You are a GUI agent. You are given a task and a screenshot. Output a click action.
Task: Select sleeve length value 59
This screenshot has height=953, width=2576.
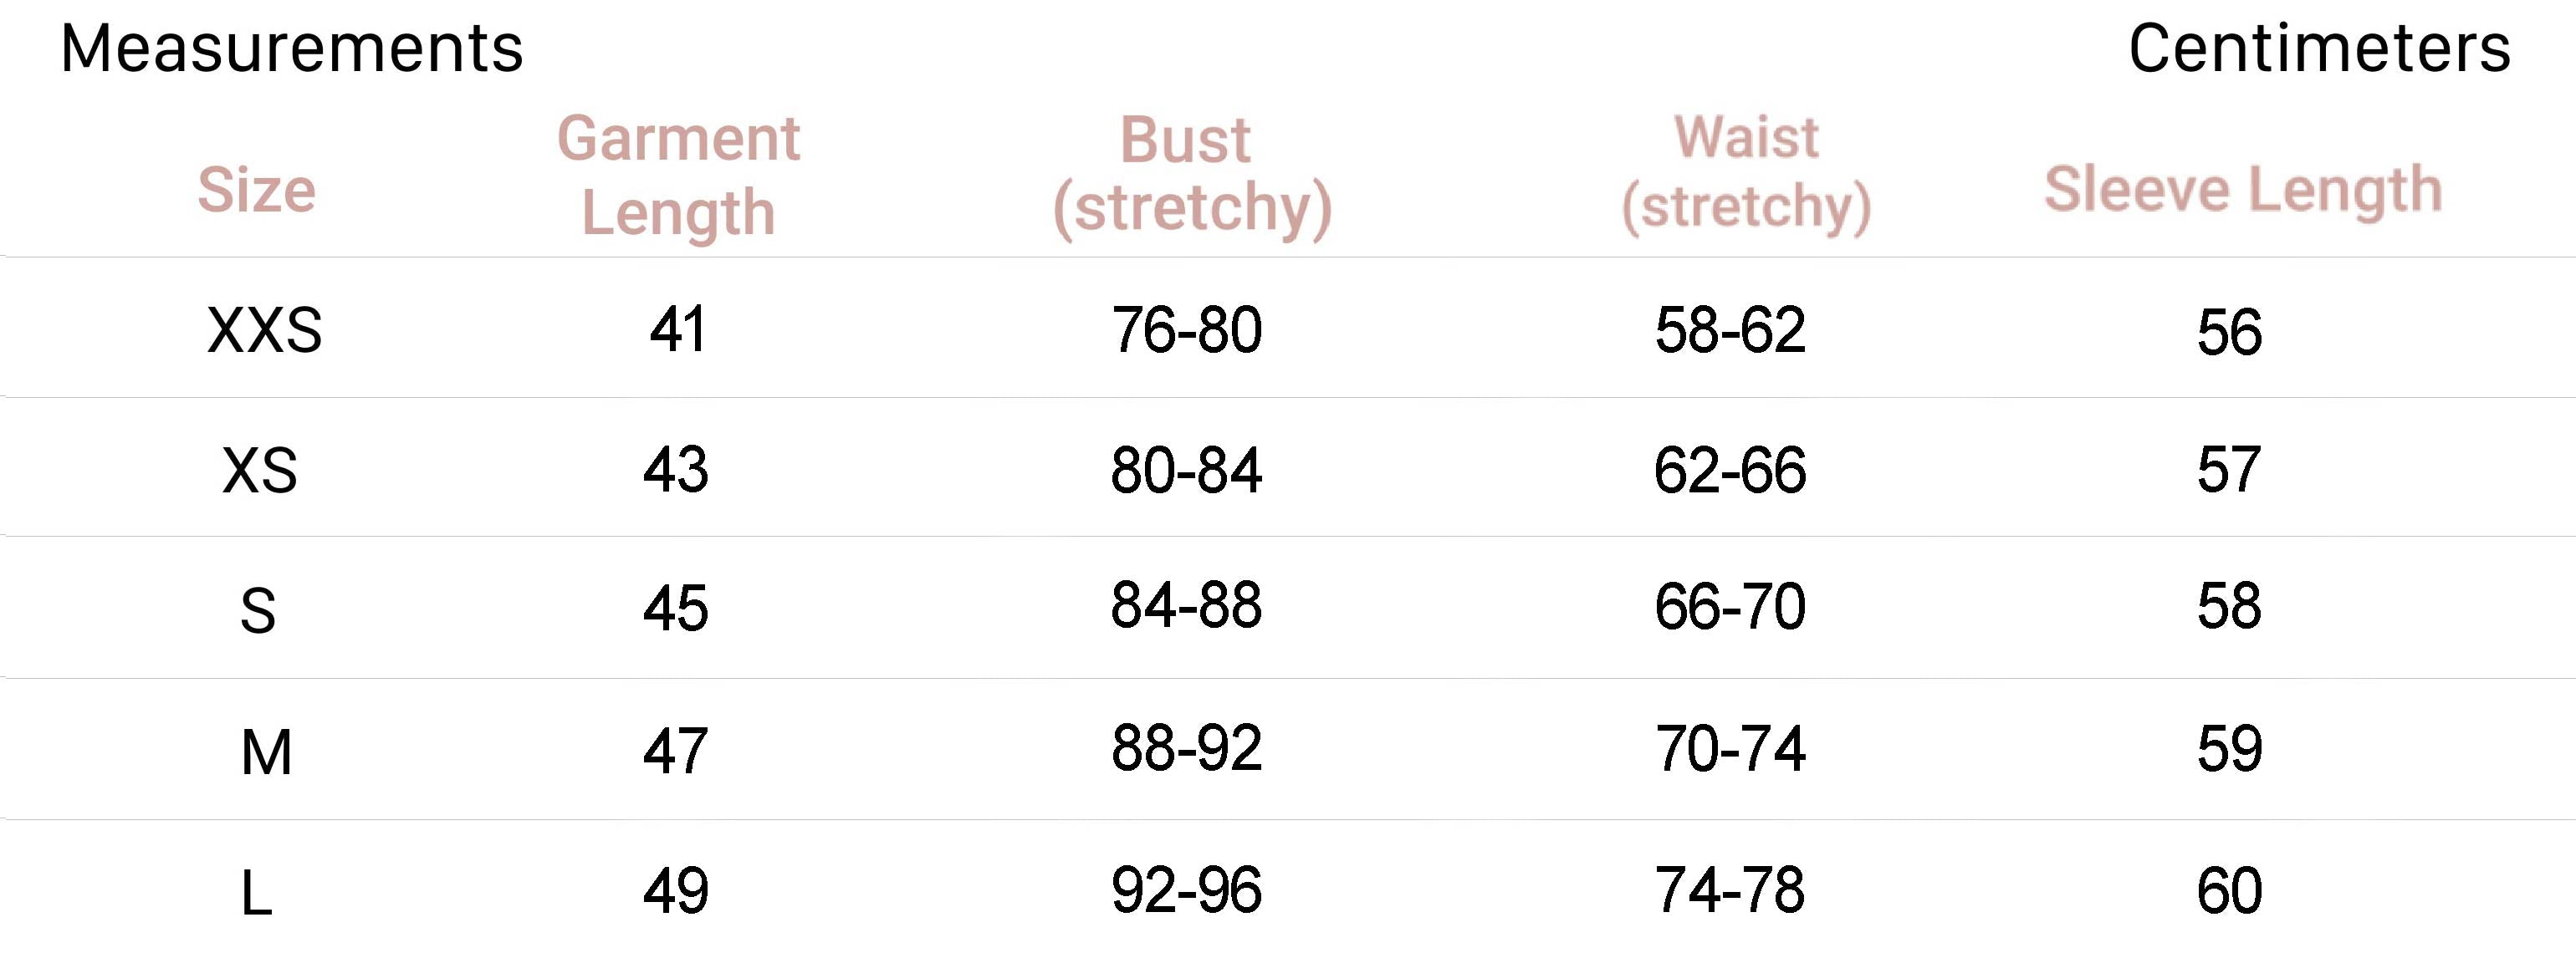[x=2229, y=748]
